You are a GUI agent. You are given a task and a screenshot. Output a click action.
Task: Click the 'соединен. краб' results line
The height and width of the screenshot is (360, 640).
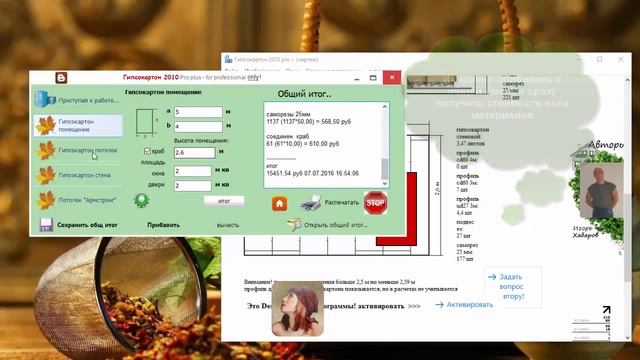(x=288, y=136)
